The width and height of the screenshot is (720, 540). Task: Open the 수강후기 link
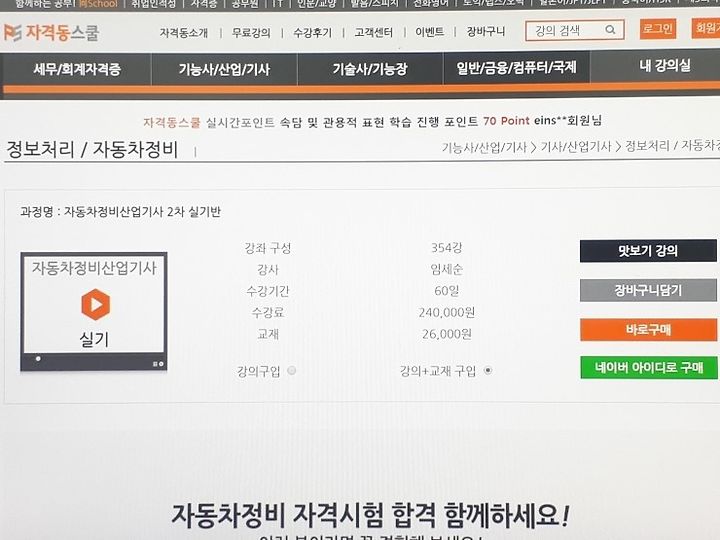click(312, 33)
